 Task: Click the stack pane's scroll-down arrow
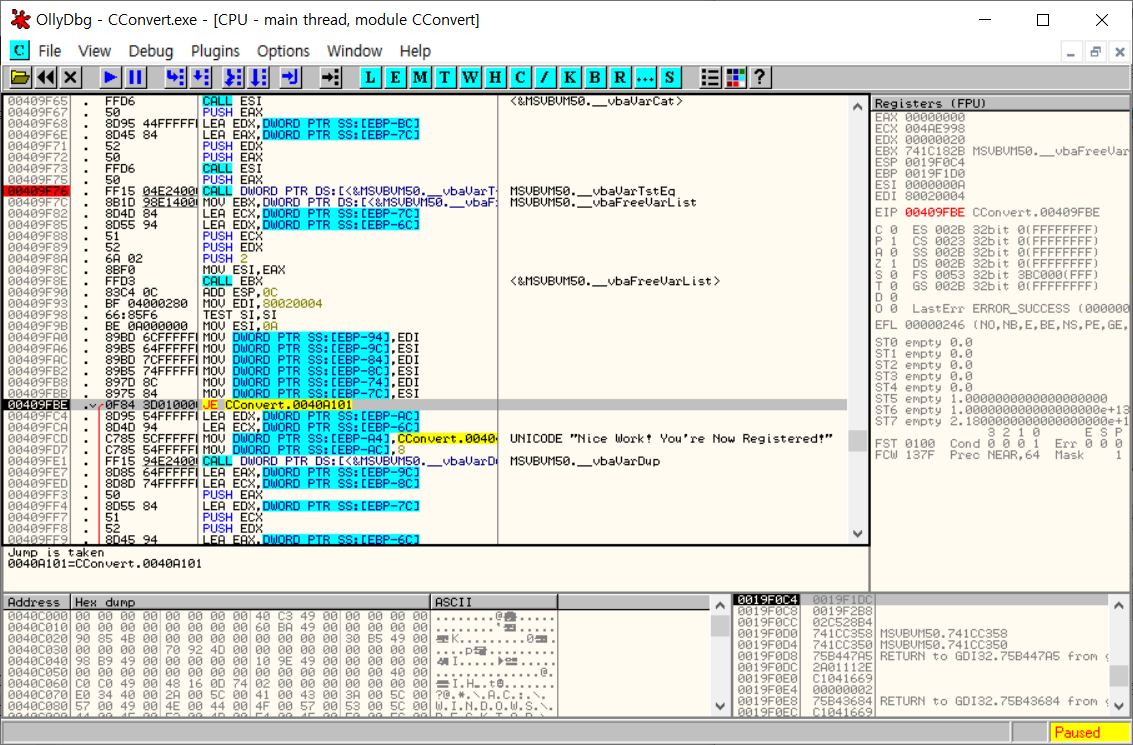(x=1119, y=706)
